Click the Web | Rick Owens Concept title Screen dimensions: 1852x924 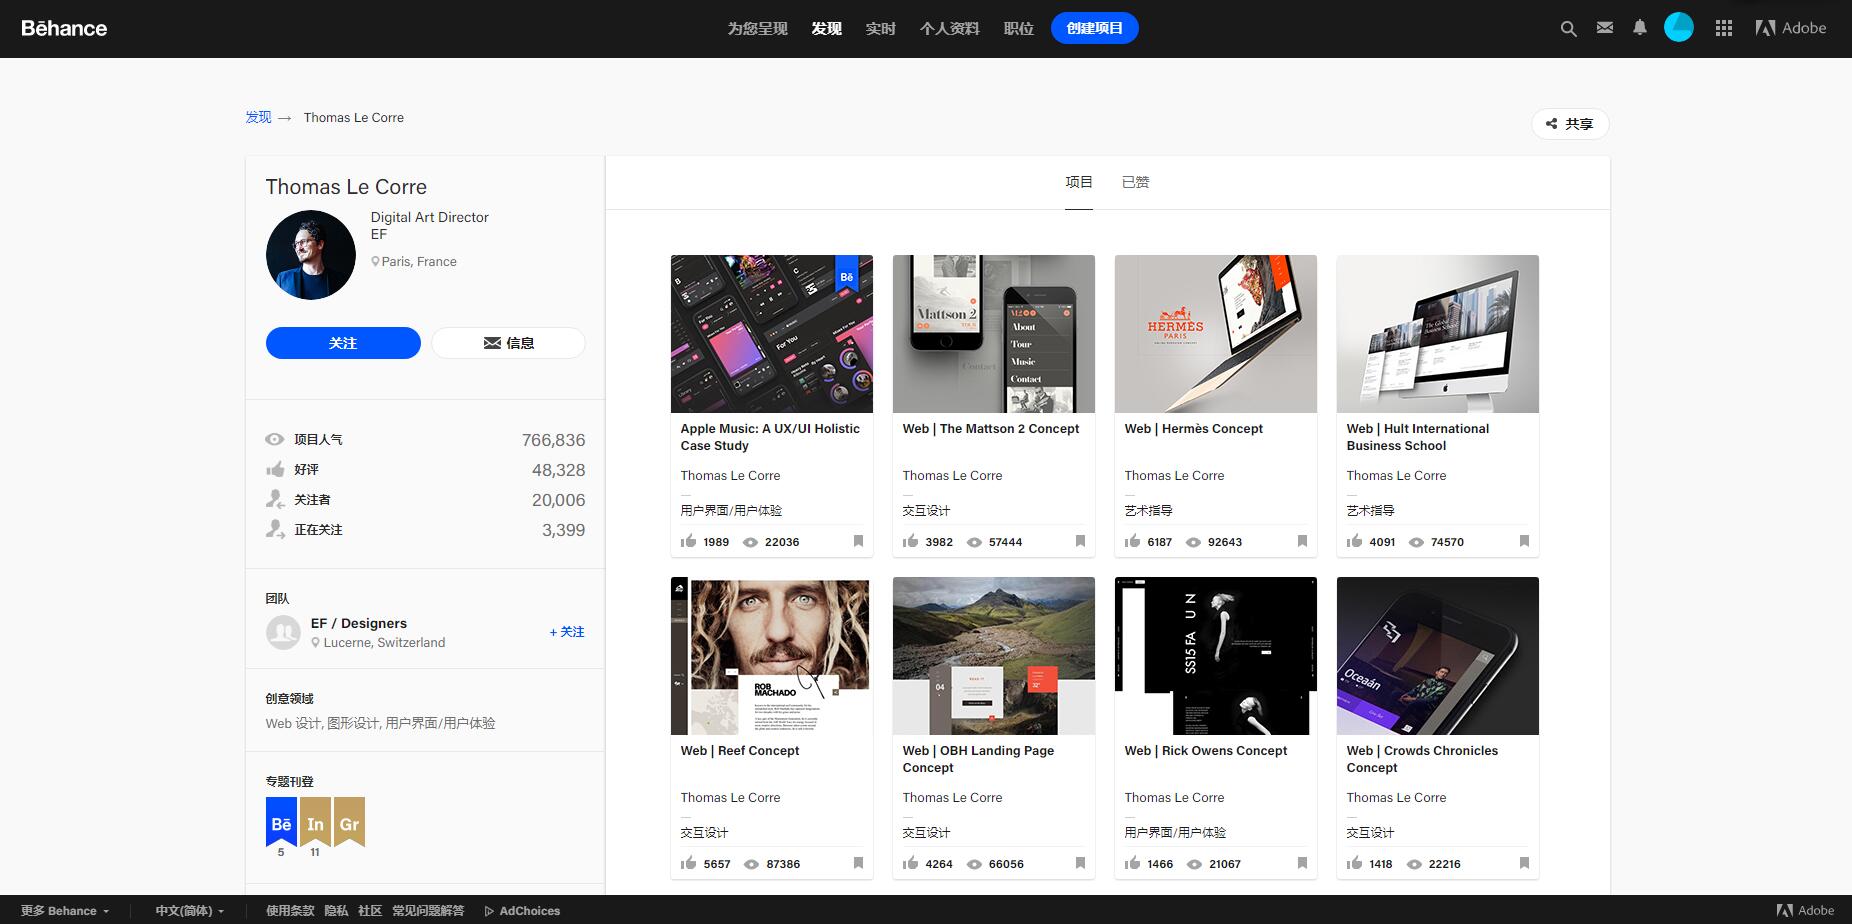click(1206, 751)
